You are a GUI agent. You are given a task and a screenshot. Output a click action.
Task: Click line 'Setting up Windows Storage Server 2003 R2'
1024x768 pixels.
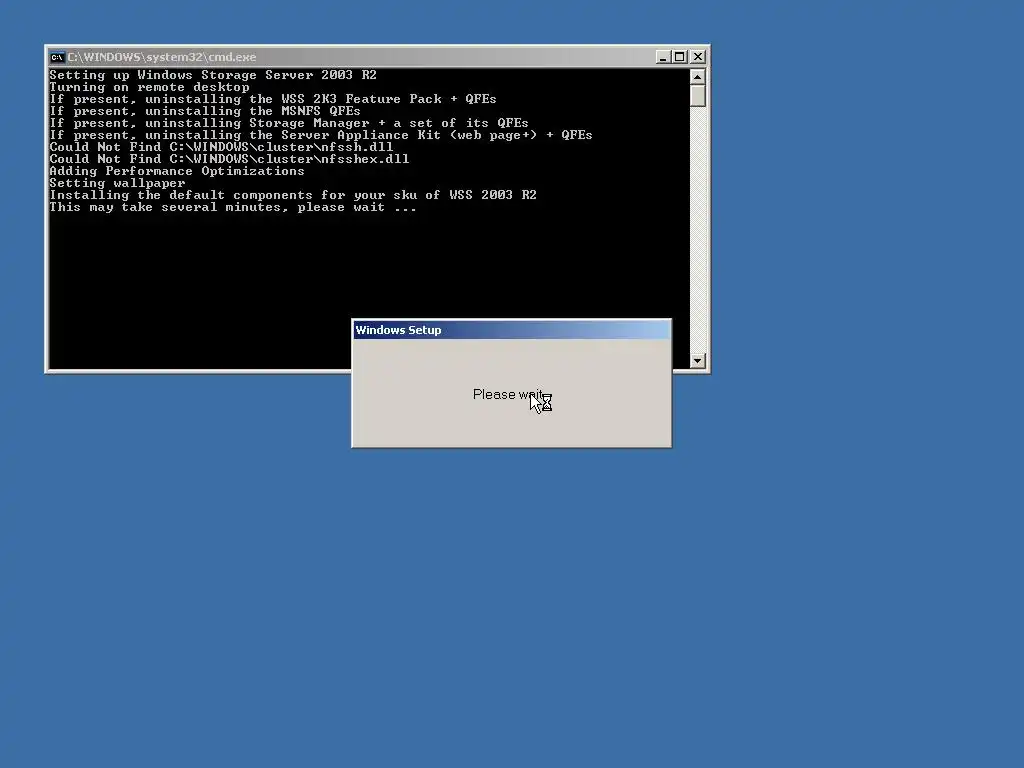213,75
